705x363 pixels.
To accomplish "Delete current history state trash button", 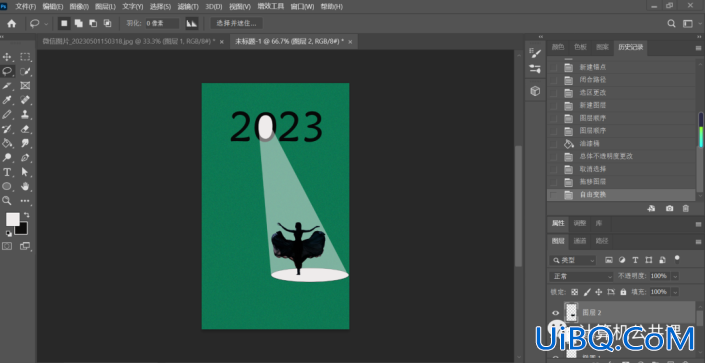I will (686, 208).
